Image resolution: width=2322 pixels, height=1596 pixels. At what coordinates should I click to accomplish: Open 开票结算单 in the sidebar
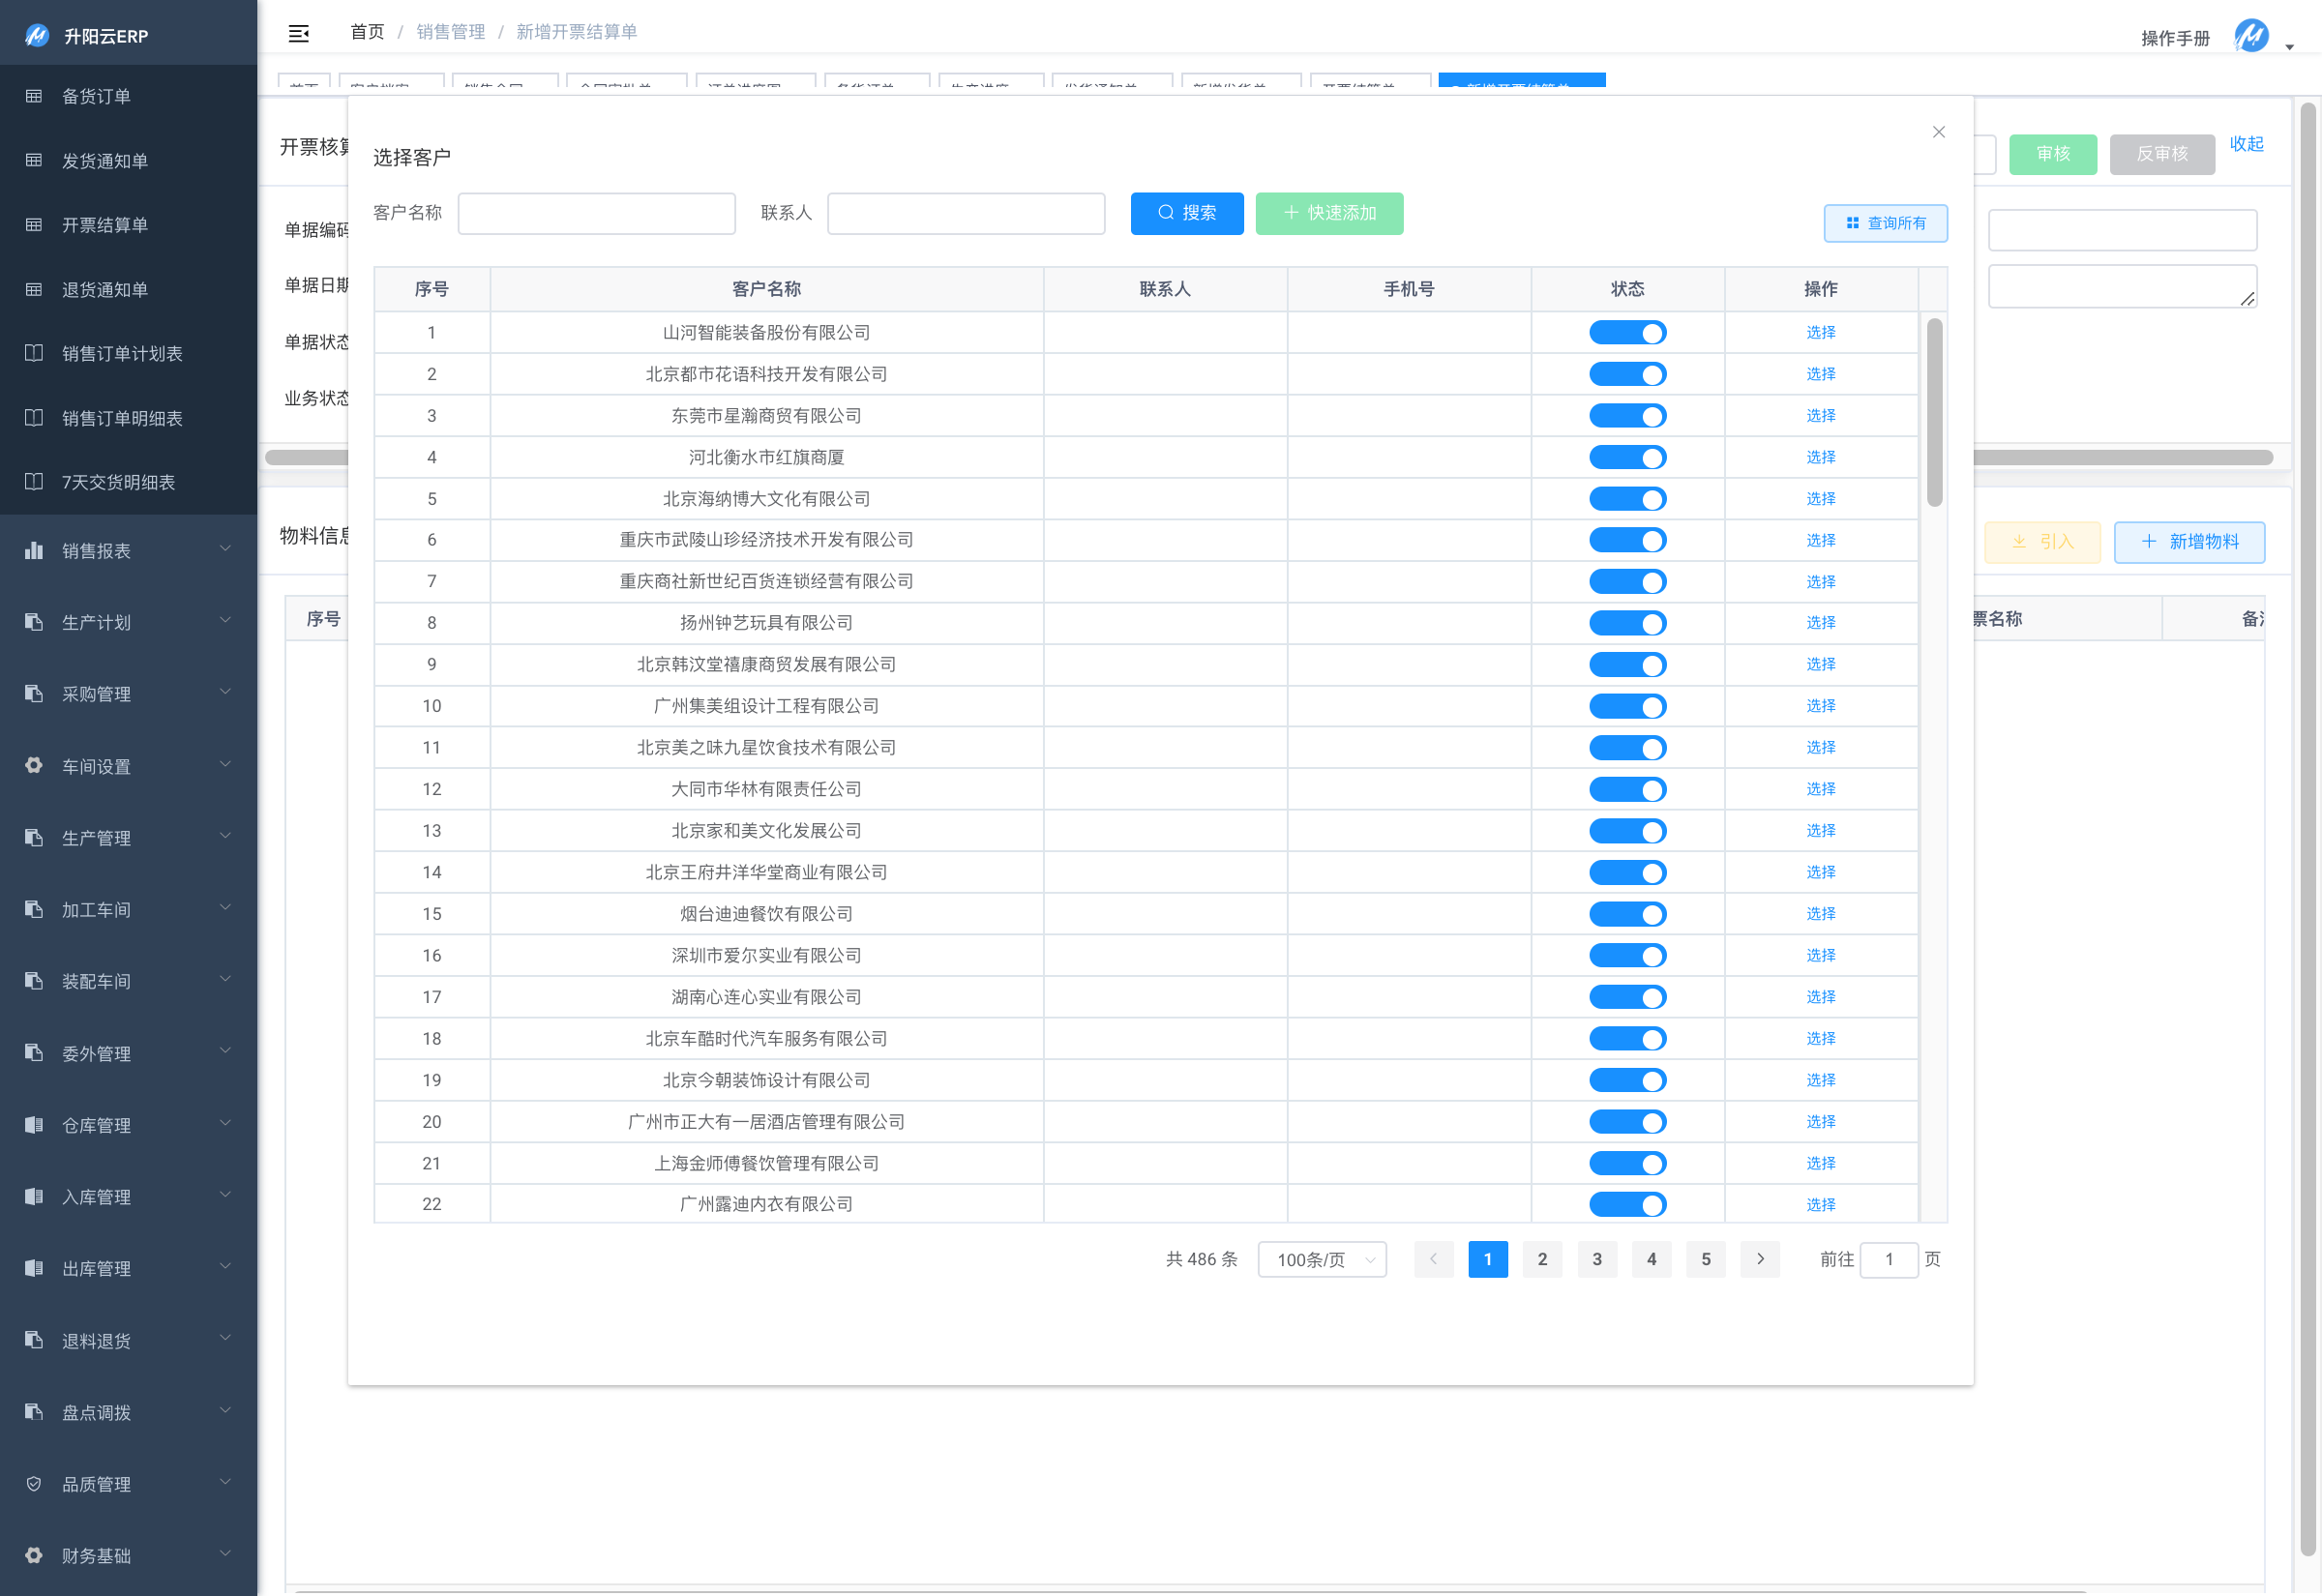pyautogui.click(x=105, y=225)
